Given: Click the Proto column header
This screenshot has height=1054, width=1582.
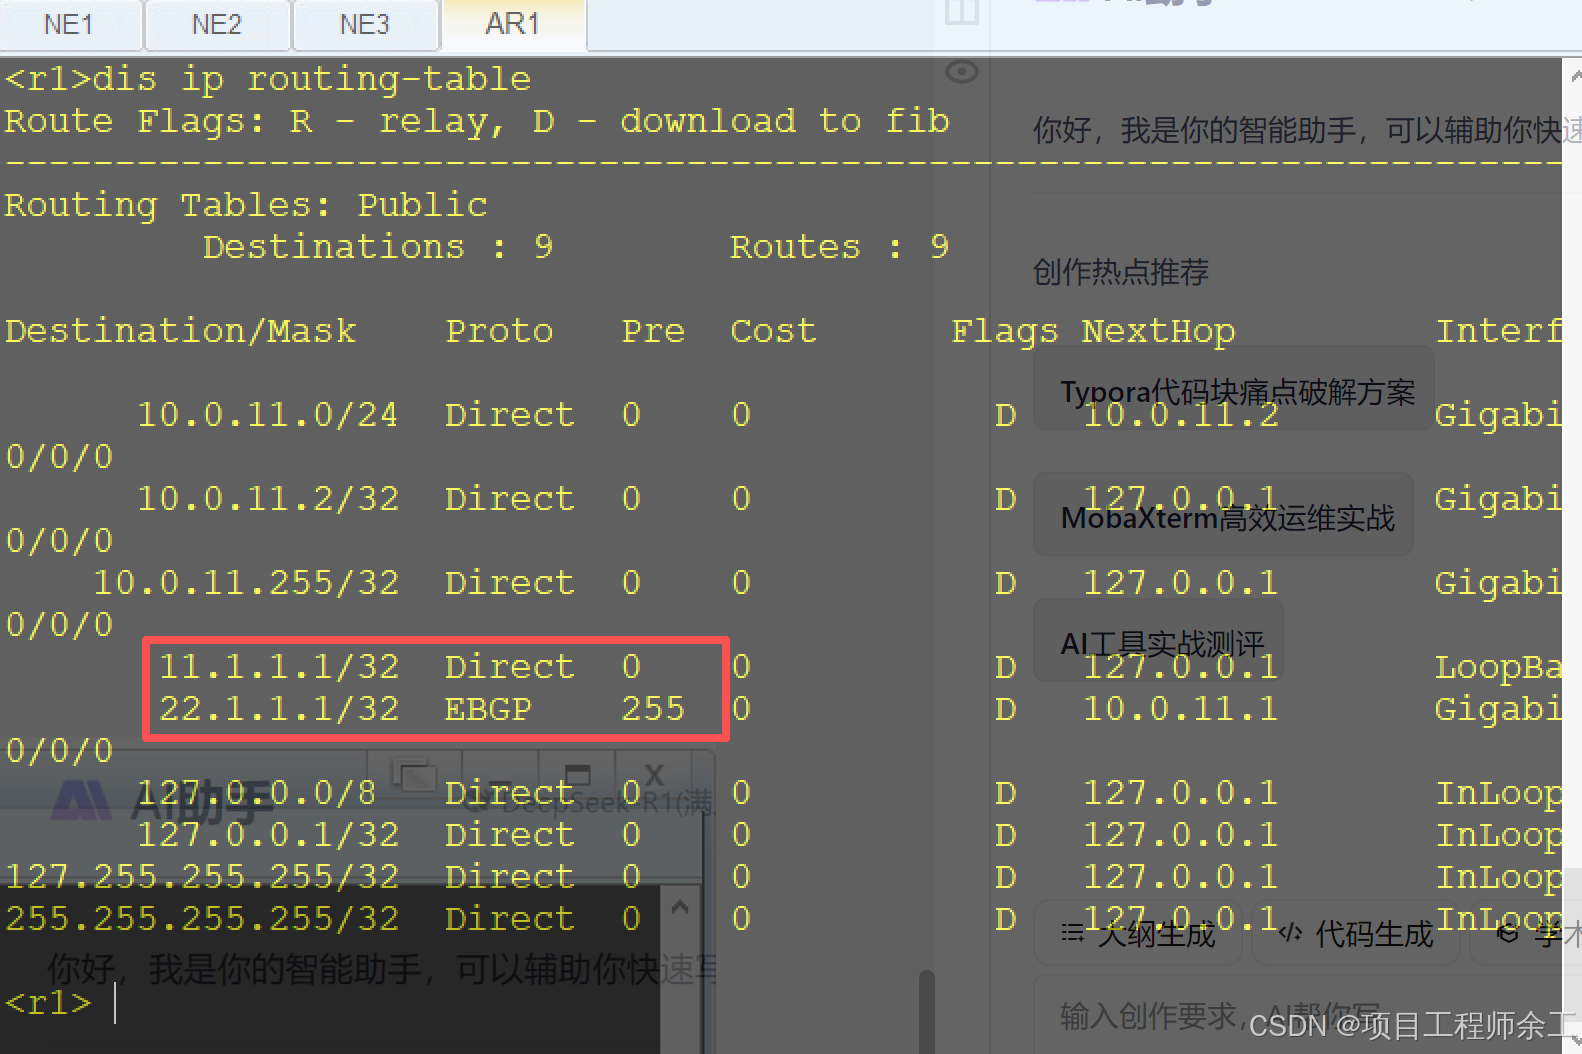Looking at the screenshot, I should coord(499,330).
